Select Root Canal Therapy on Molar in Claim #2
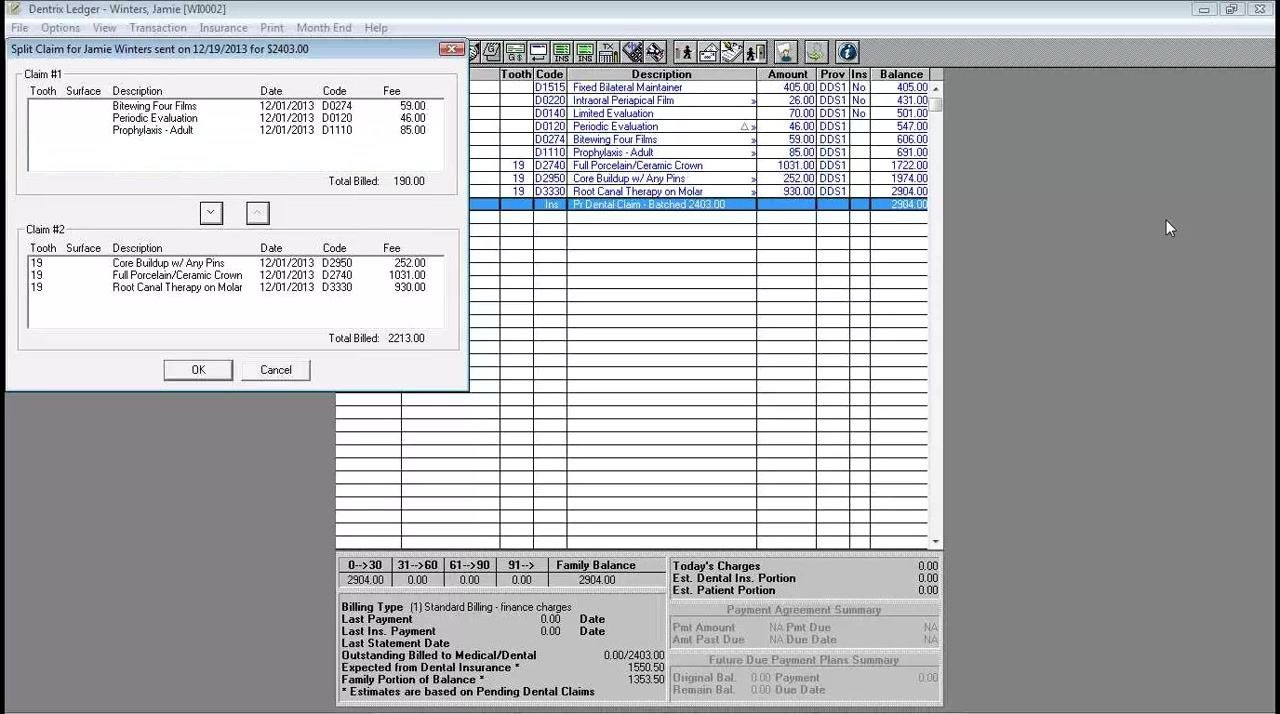The width and height of the screenshot is (1280, 714). pyautogui.click(x=236, y=287)
